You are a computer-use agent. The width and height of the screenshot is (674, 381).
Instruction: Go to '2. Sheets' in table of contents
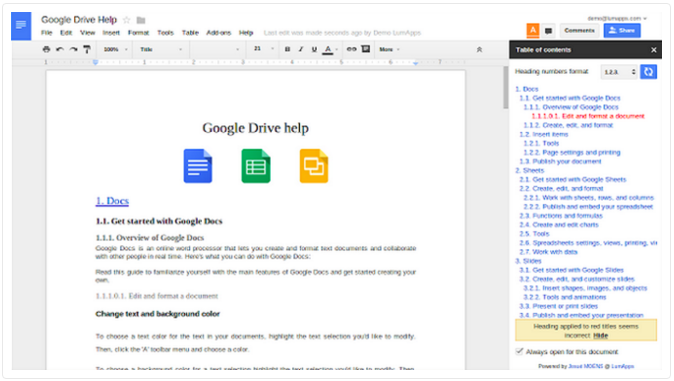pyautogui.click(x=530, y=170)
